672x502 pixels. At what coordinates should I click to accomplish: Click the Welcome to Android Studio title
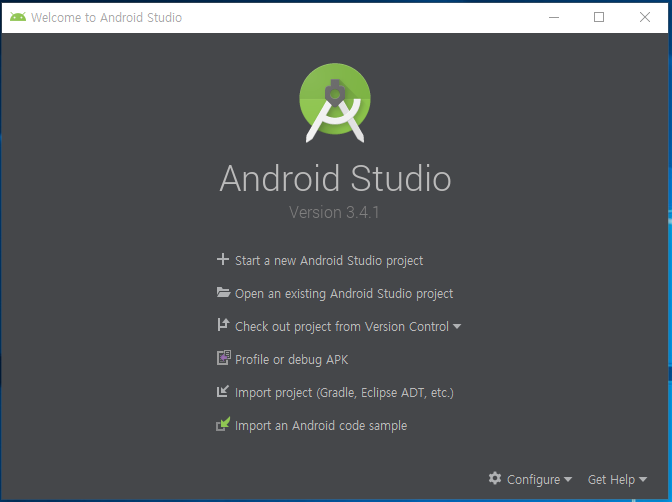tap(106, 18)
